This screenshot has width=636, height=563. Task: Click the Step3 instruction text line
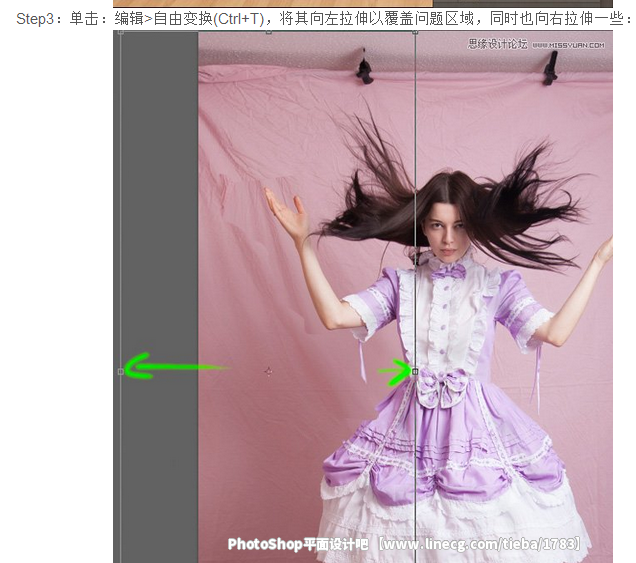click(x=324, y=19)
